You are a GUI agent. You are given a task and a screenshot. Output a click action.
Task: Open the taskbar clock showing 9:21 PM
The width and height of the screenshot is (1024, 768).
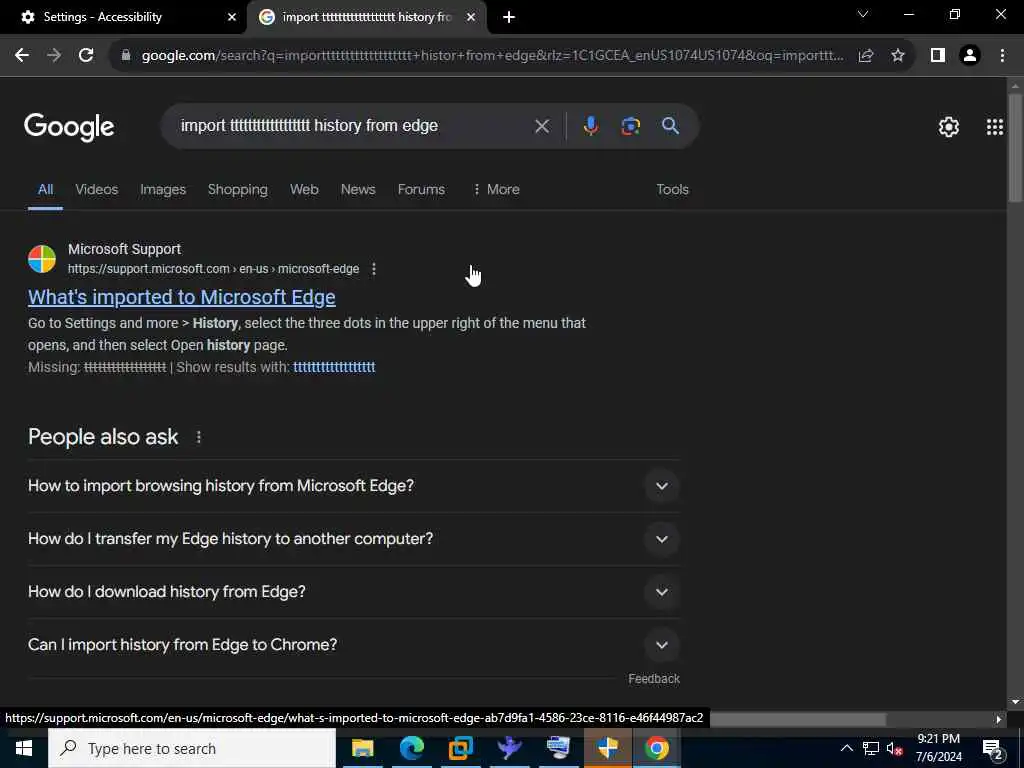click(938, 748)
